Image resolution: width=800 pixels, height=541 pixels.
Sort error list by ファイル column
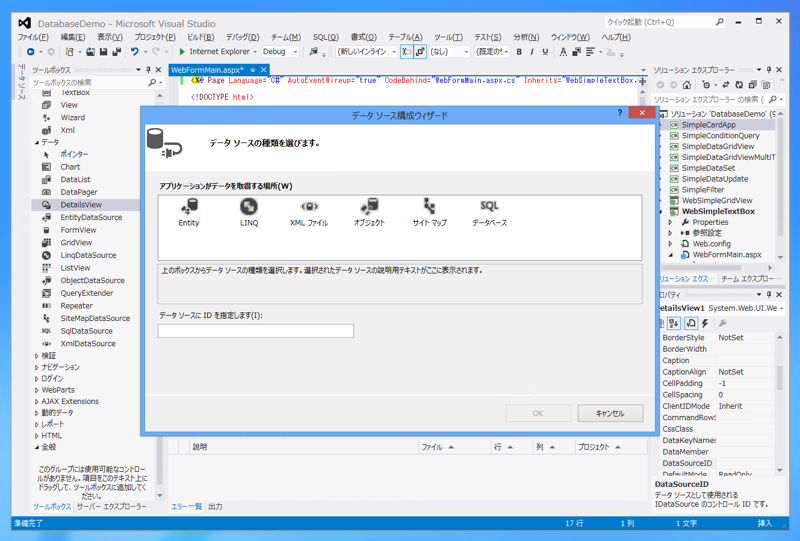click(x=453, y=447)
